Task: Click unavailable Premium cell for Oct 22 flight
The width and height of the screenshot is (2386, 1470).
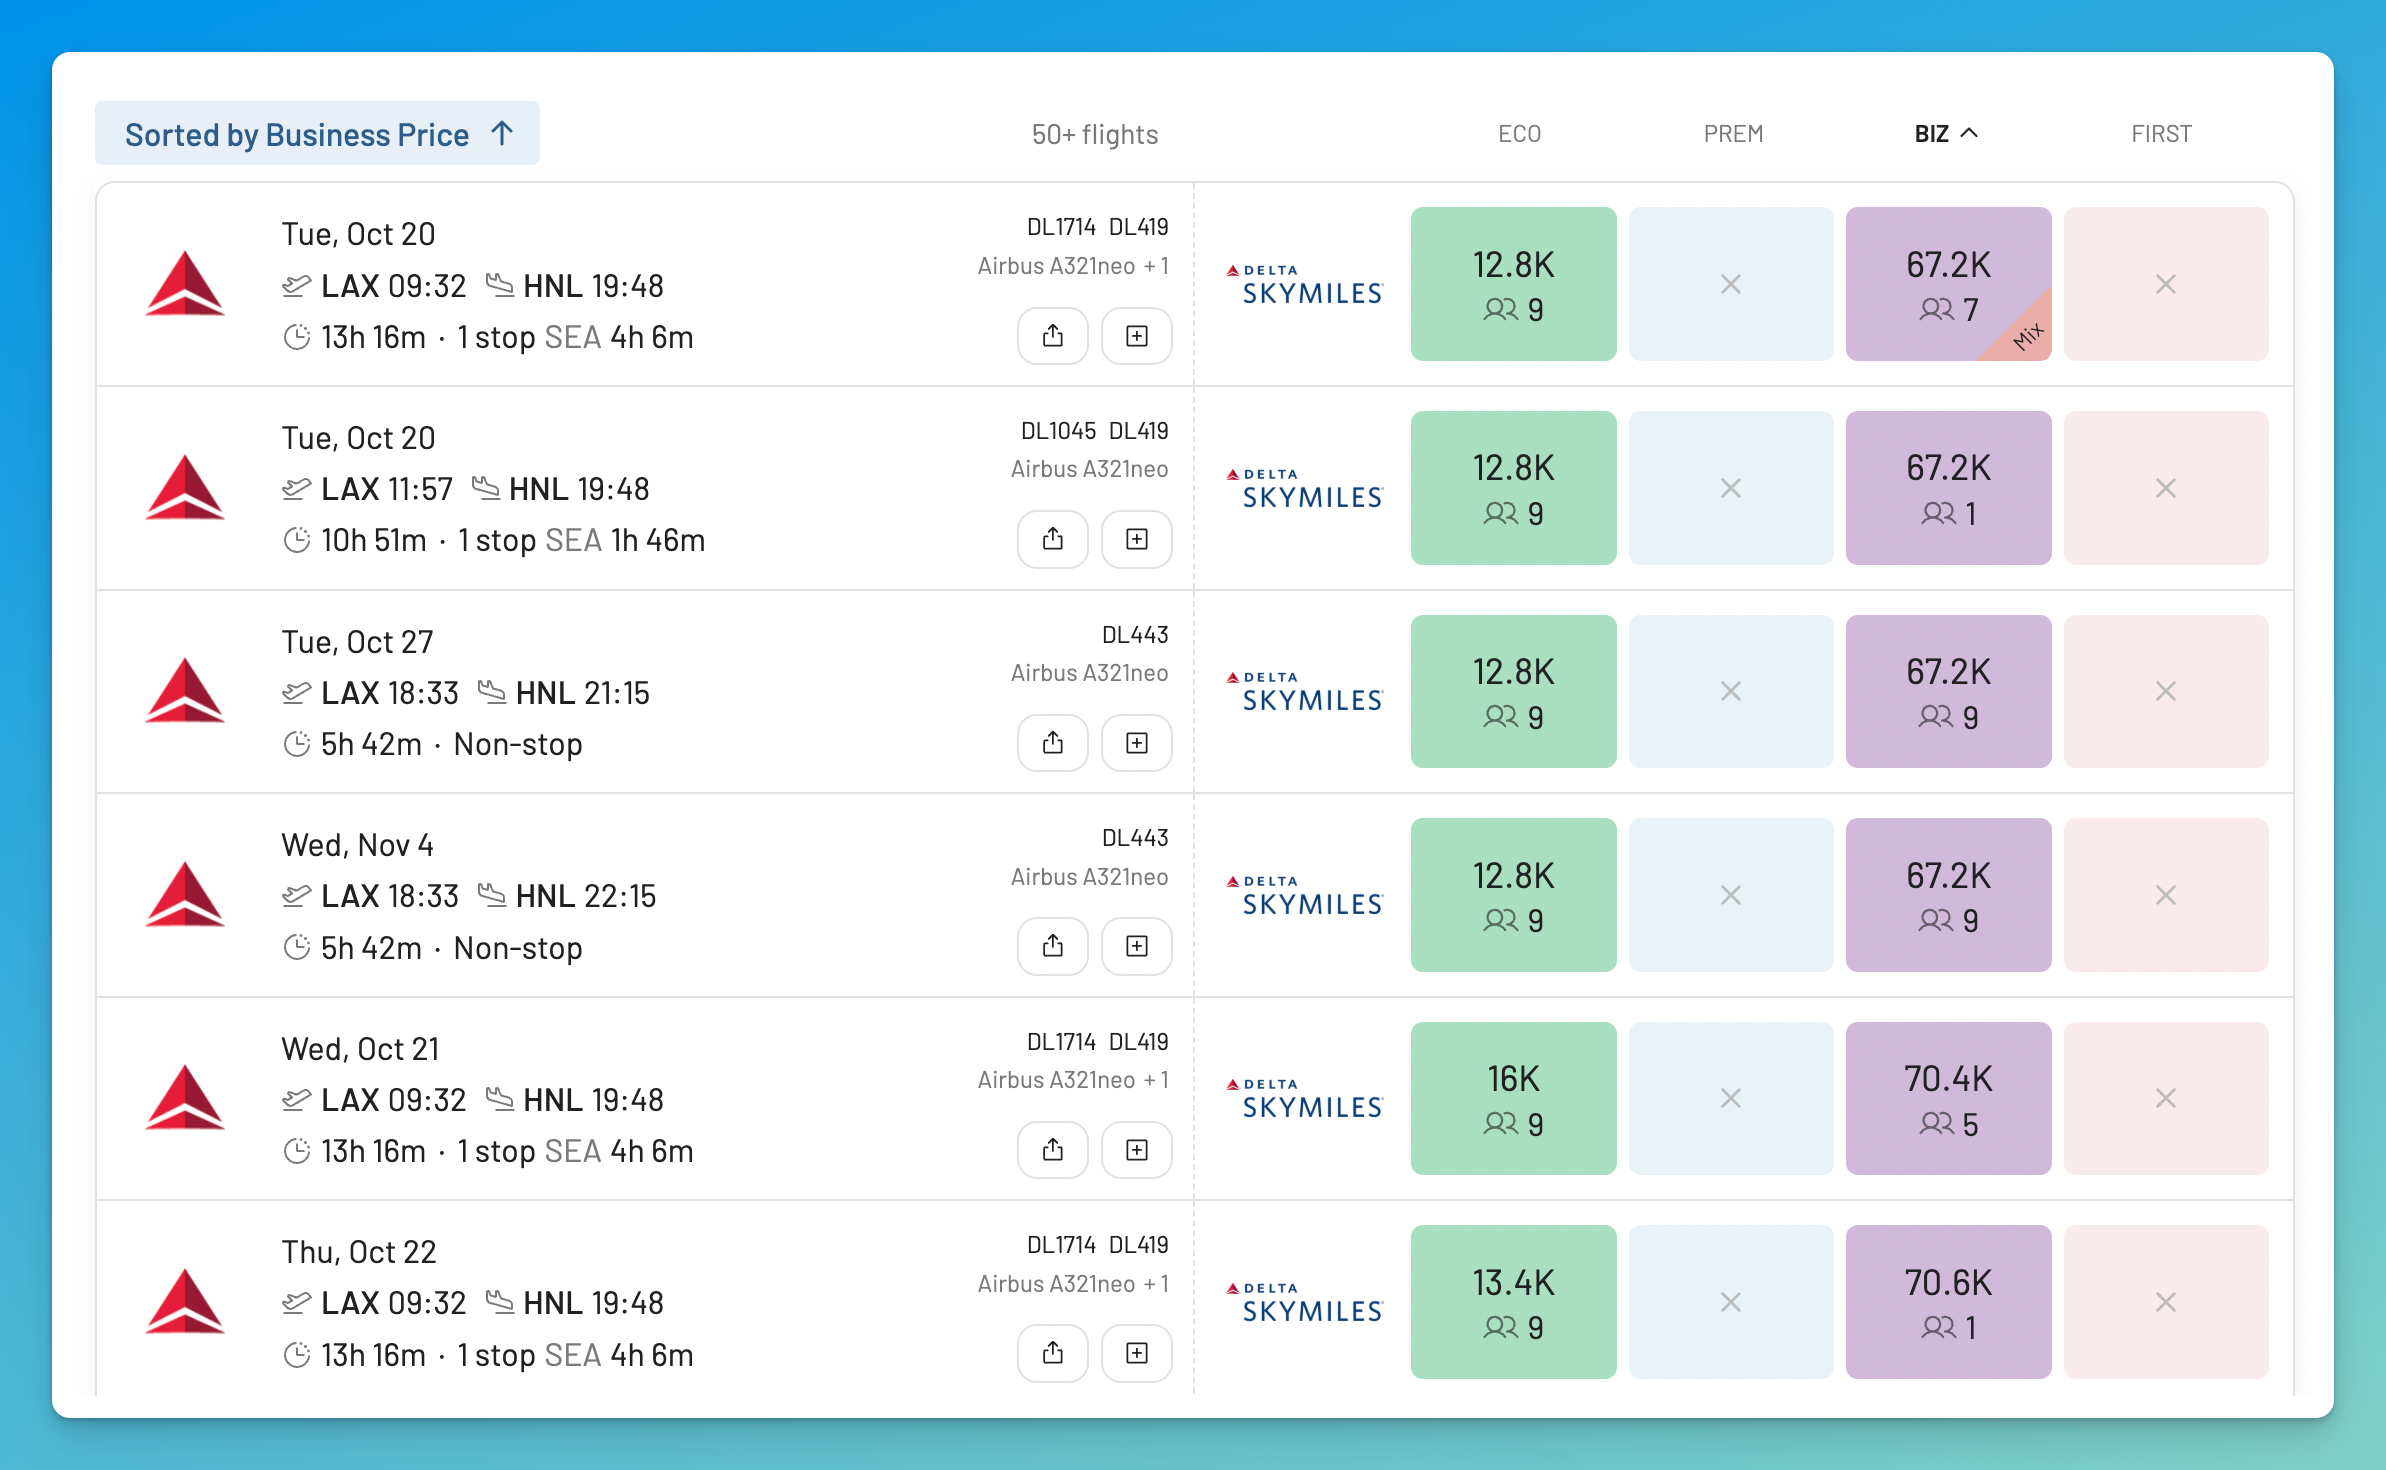Action: tap(1731, 1302)
